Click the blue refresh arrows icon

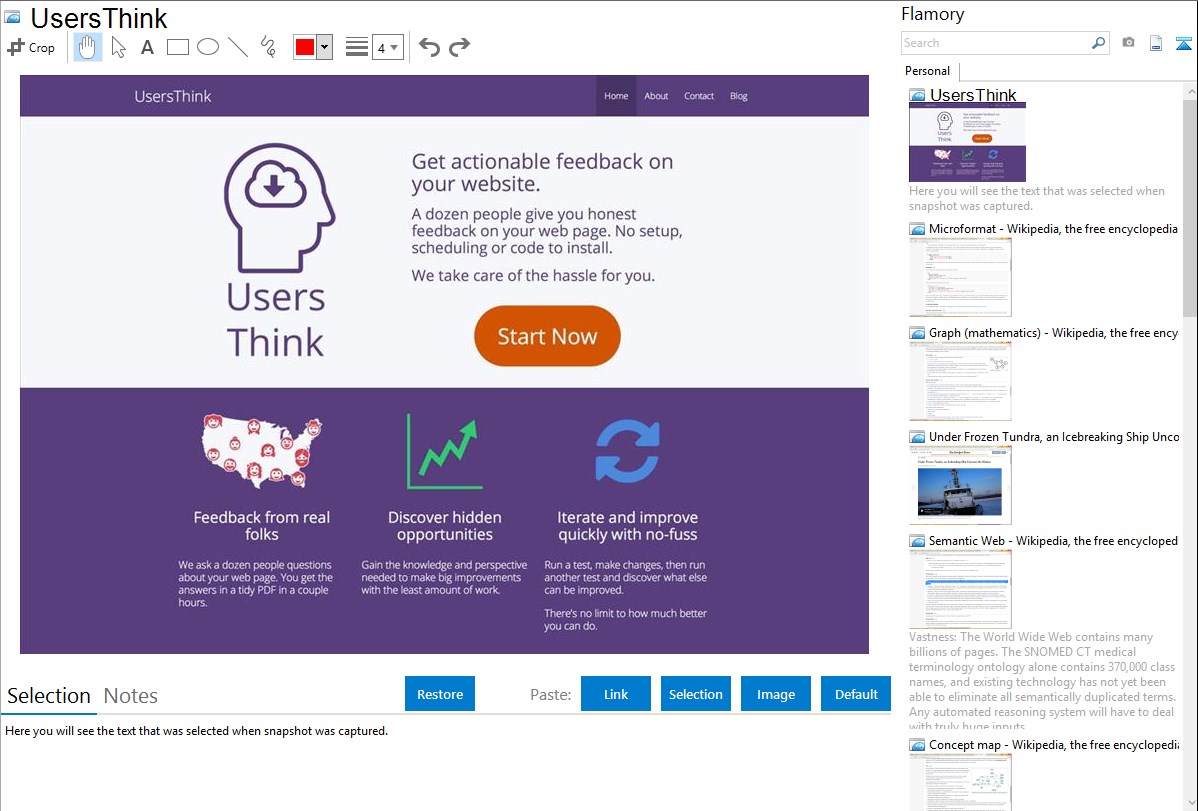click(627, 451)
